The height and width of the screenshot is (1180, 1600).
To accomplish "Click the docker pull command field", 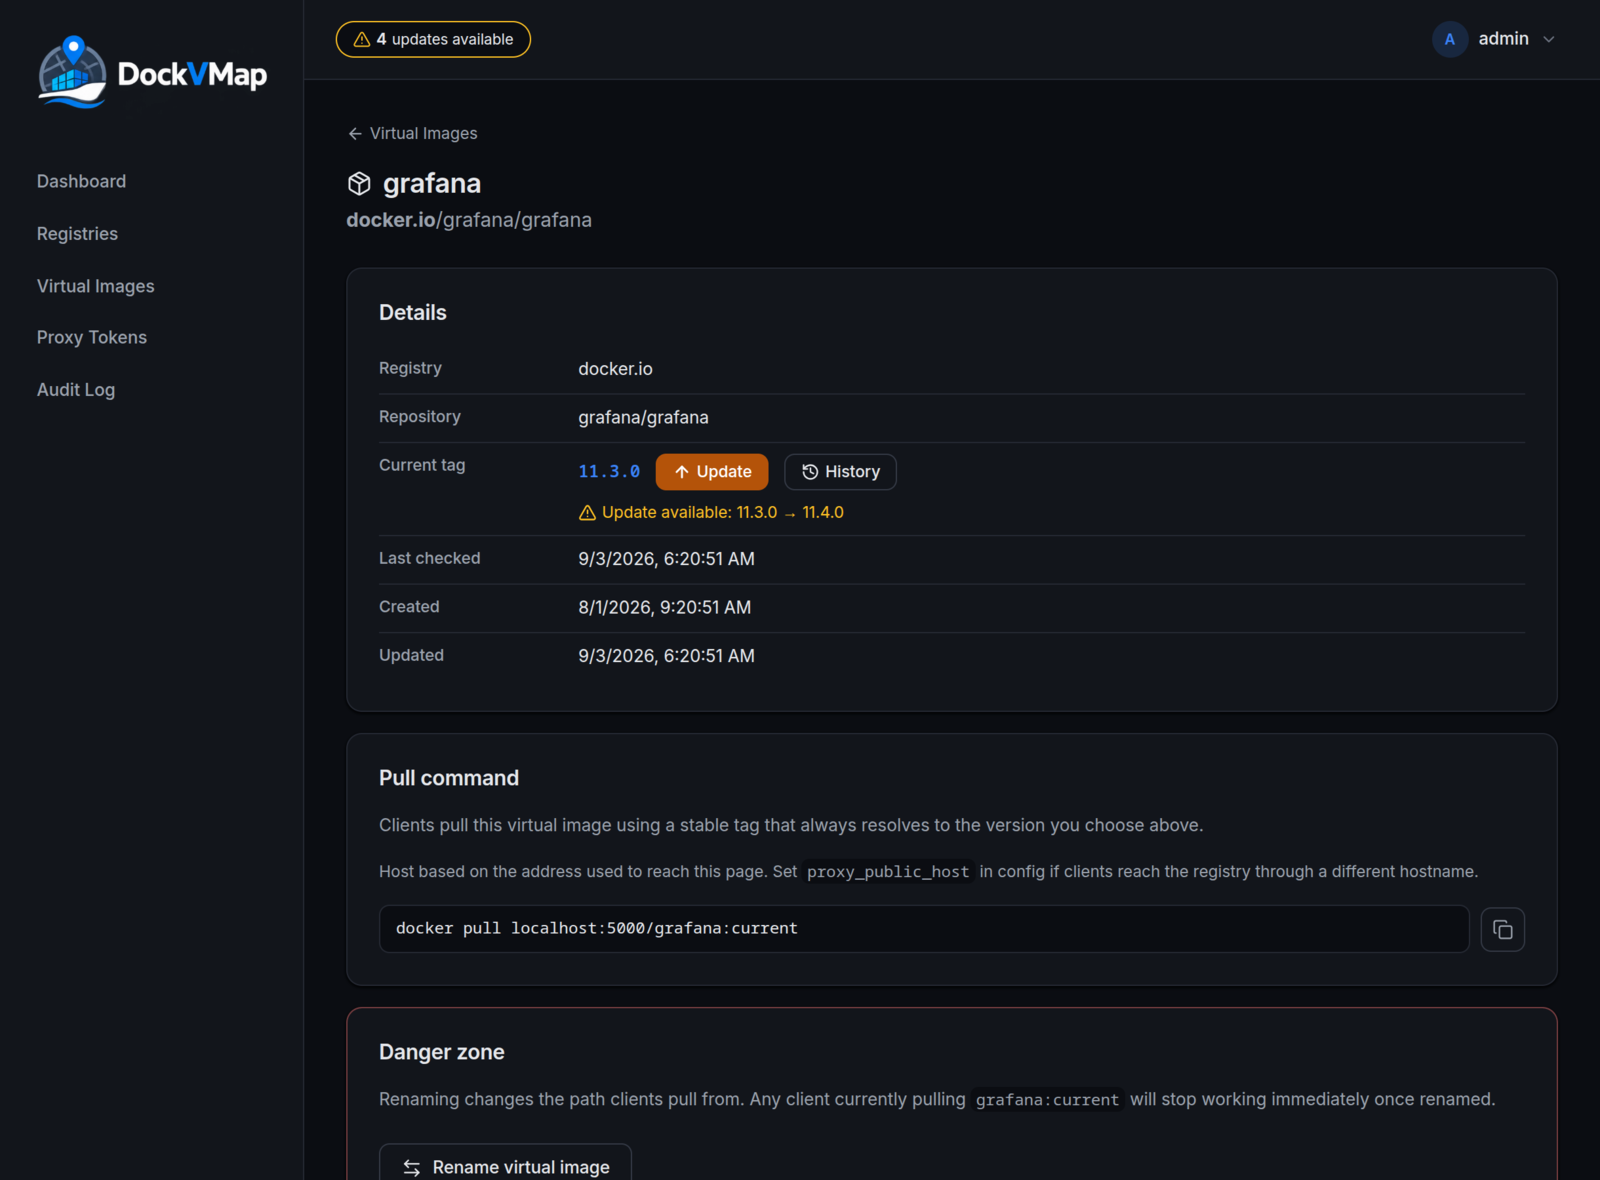I will pos(923,929).
